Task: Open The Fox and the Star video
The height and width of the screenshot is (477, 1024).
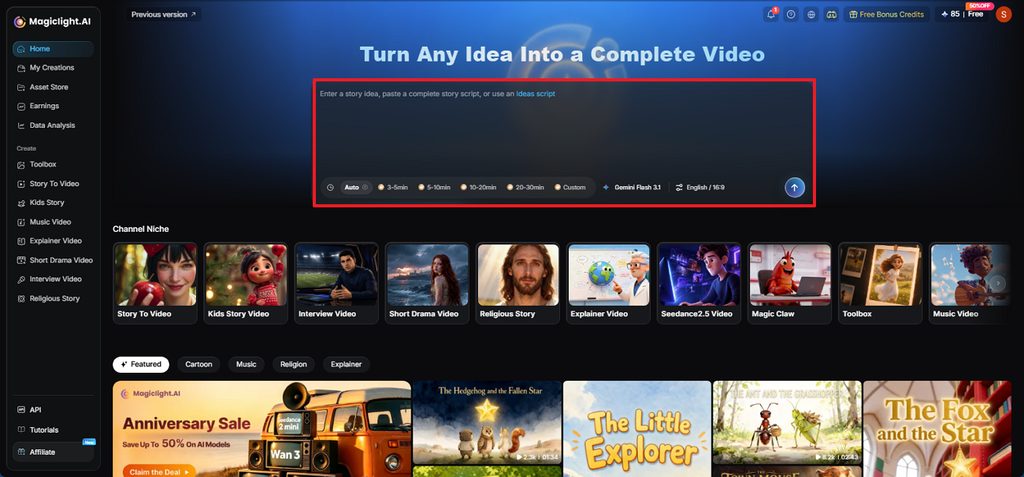Action: 937,429
